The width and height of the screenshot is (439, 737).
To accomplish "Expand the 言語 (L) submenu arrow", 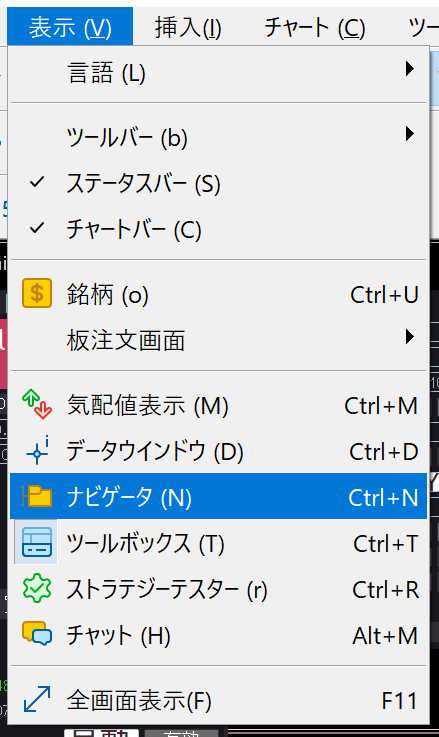I will point(410,69).
